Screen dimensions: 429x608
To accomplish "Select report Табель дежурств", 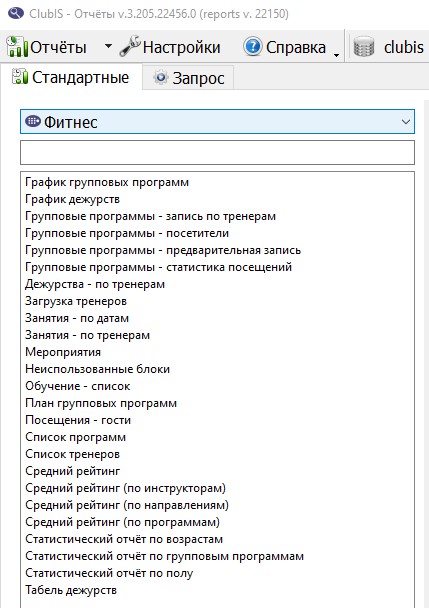I will point(71,591).
